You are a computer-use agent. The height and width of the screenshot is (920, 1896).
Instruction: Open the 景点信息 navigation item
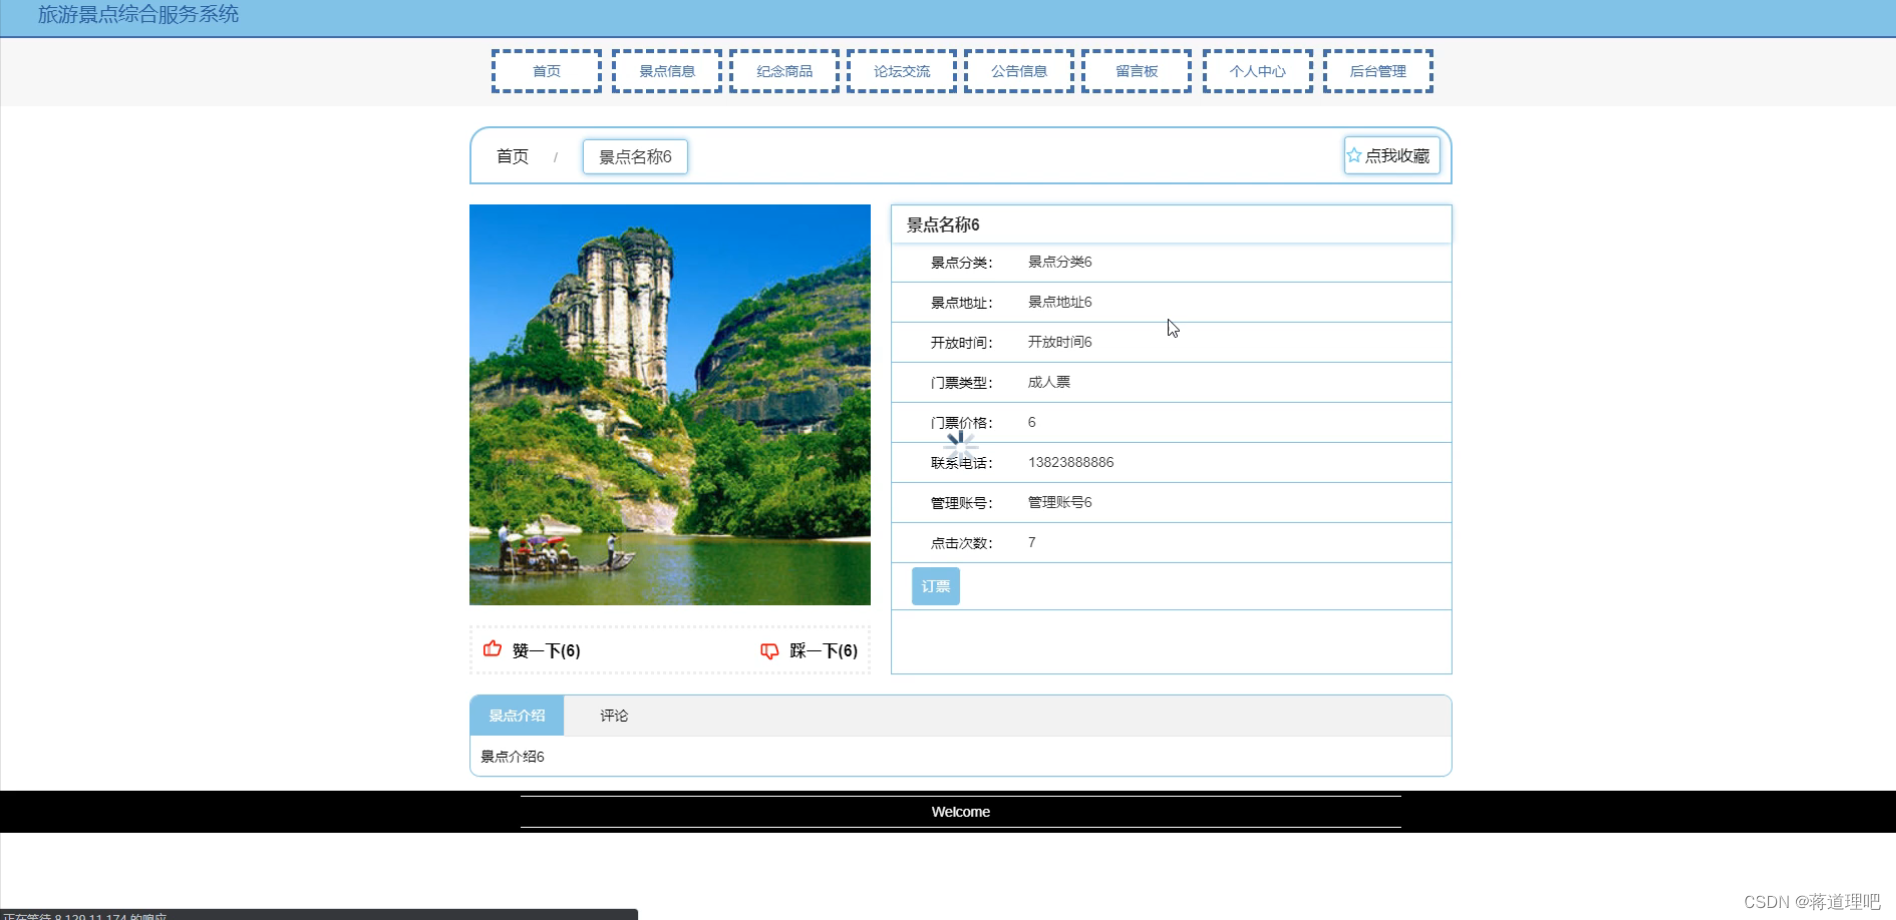tap(666, 70)
